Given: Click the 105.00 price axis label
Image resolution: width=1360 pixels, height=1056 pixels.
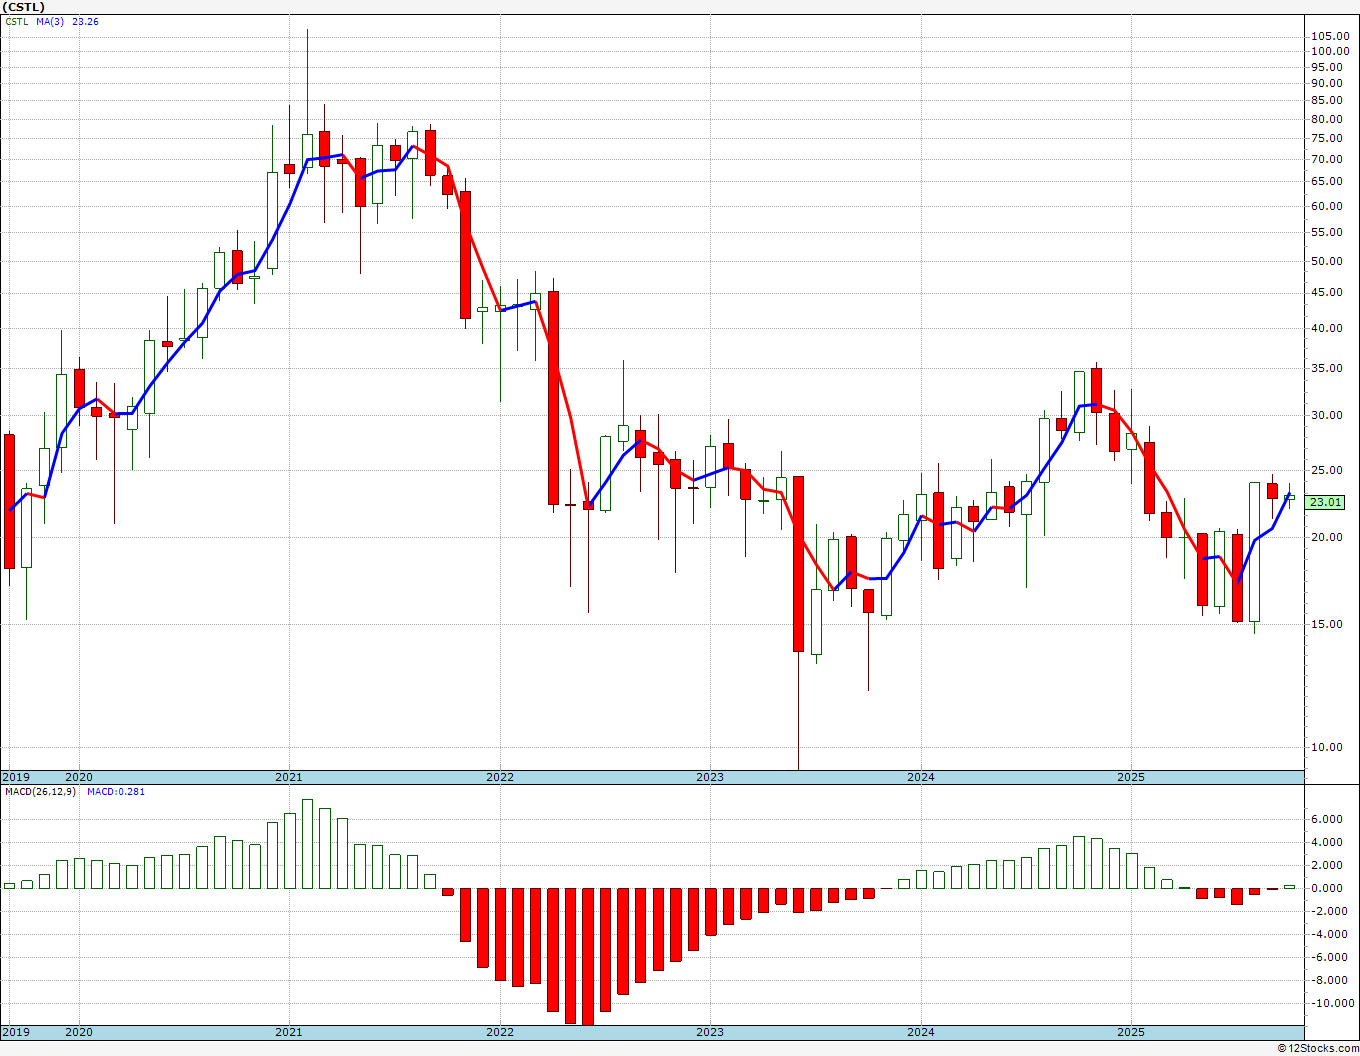Looking at the screenshot, I should pos(1330,37).
